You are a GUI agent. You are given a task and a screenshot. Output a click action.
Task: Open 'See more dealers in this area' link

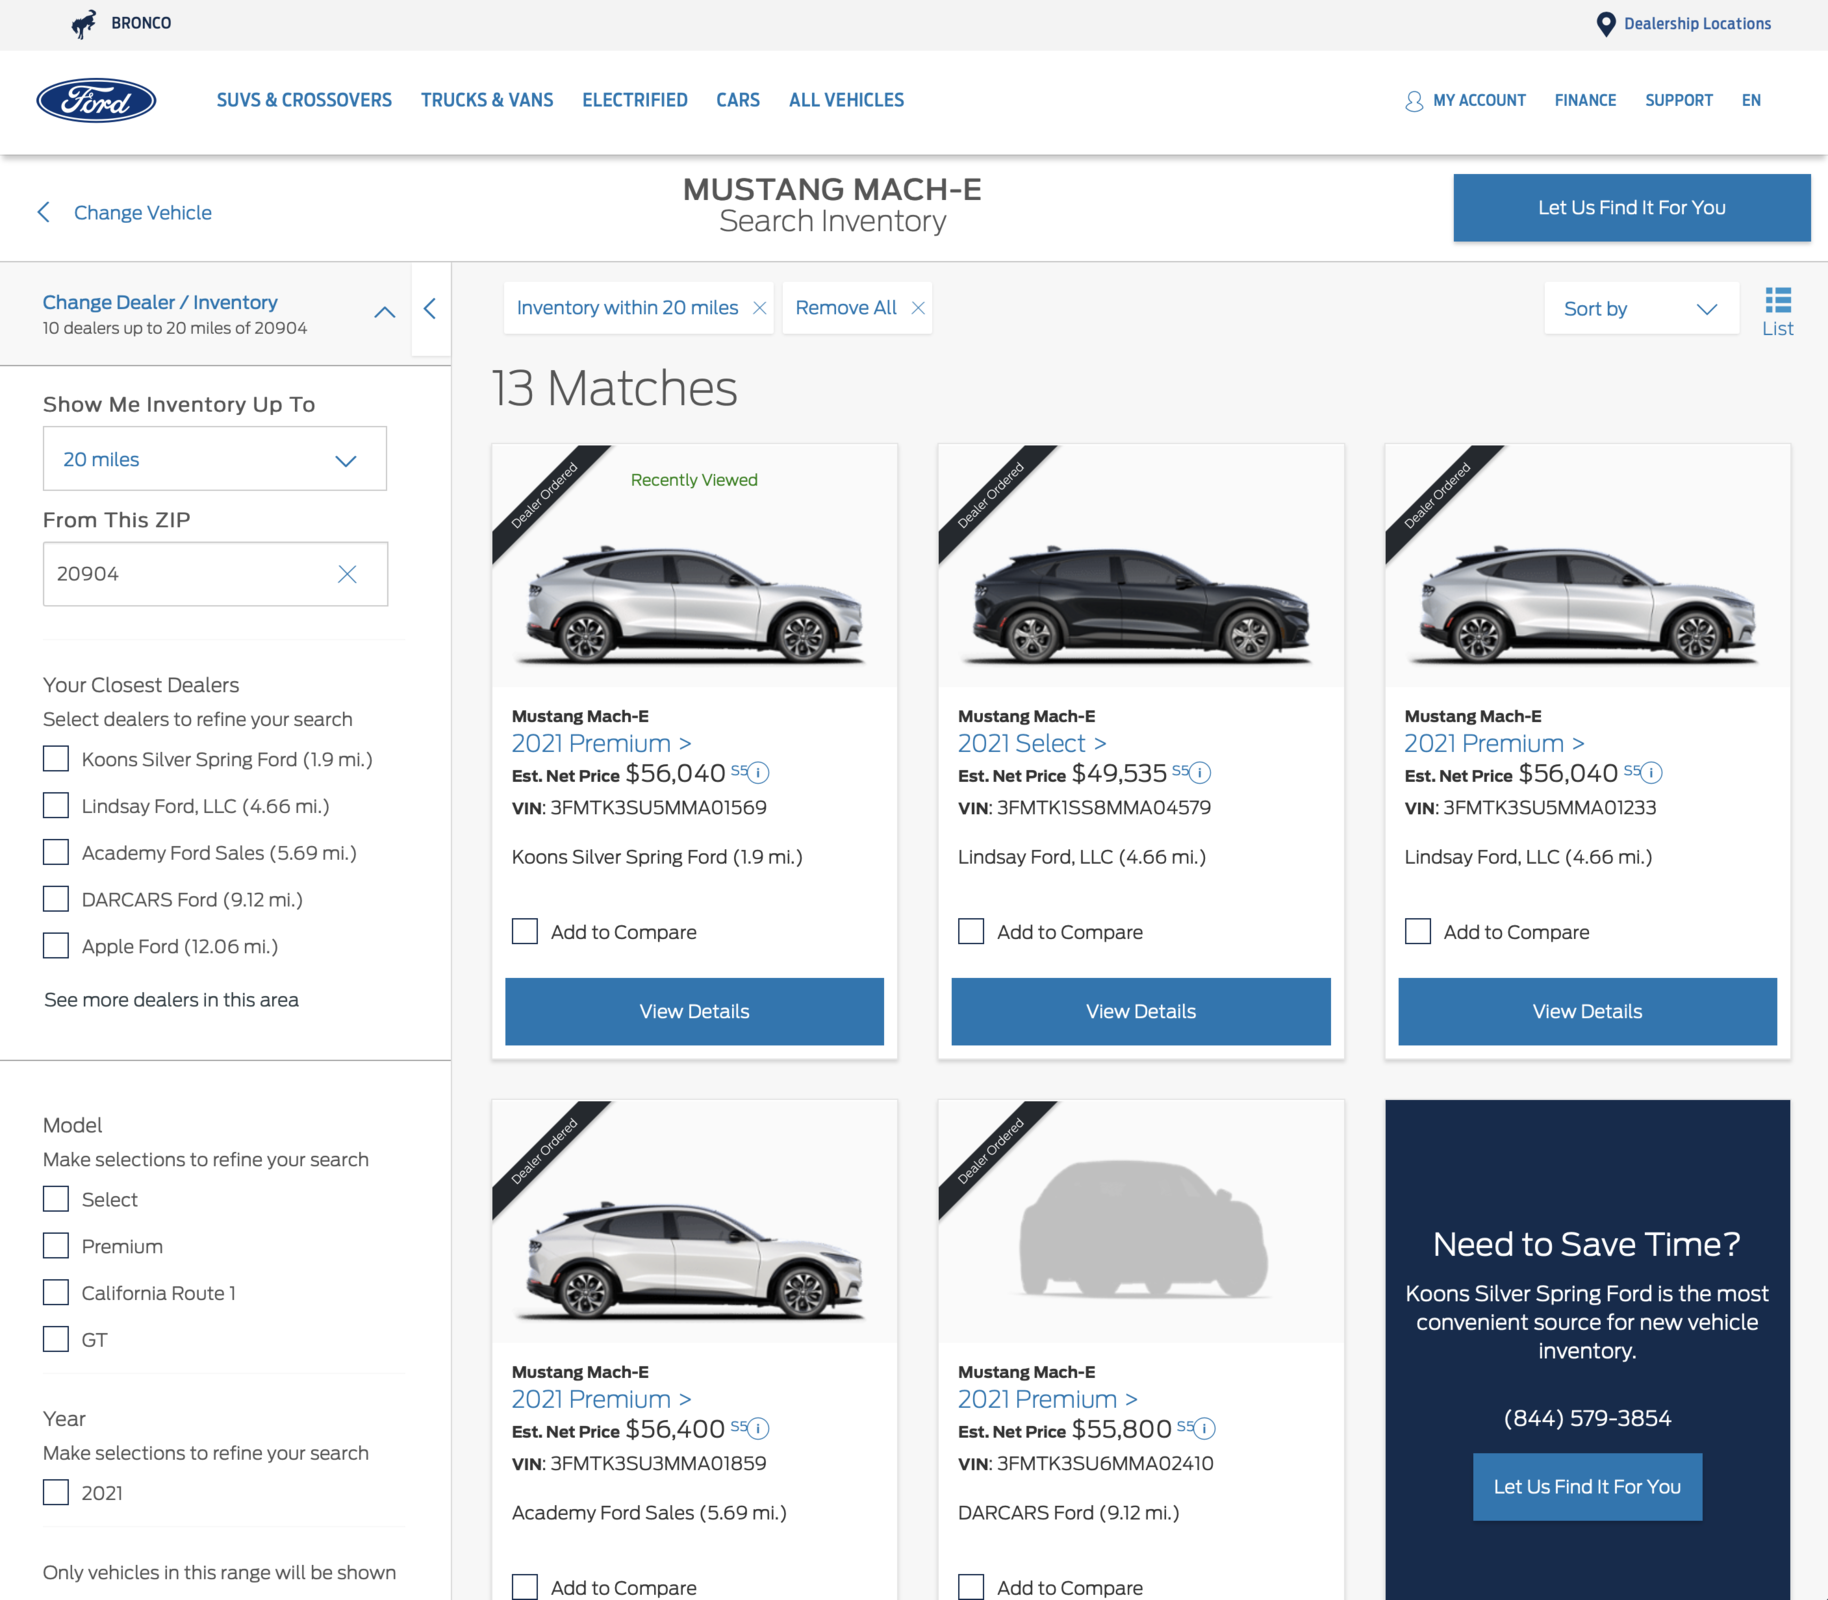(170, 999)
